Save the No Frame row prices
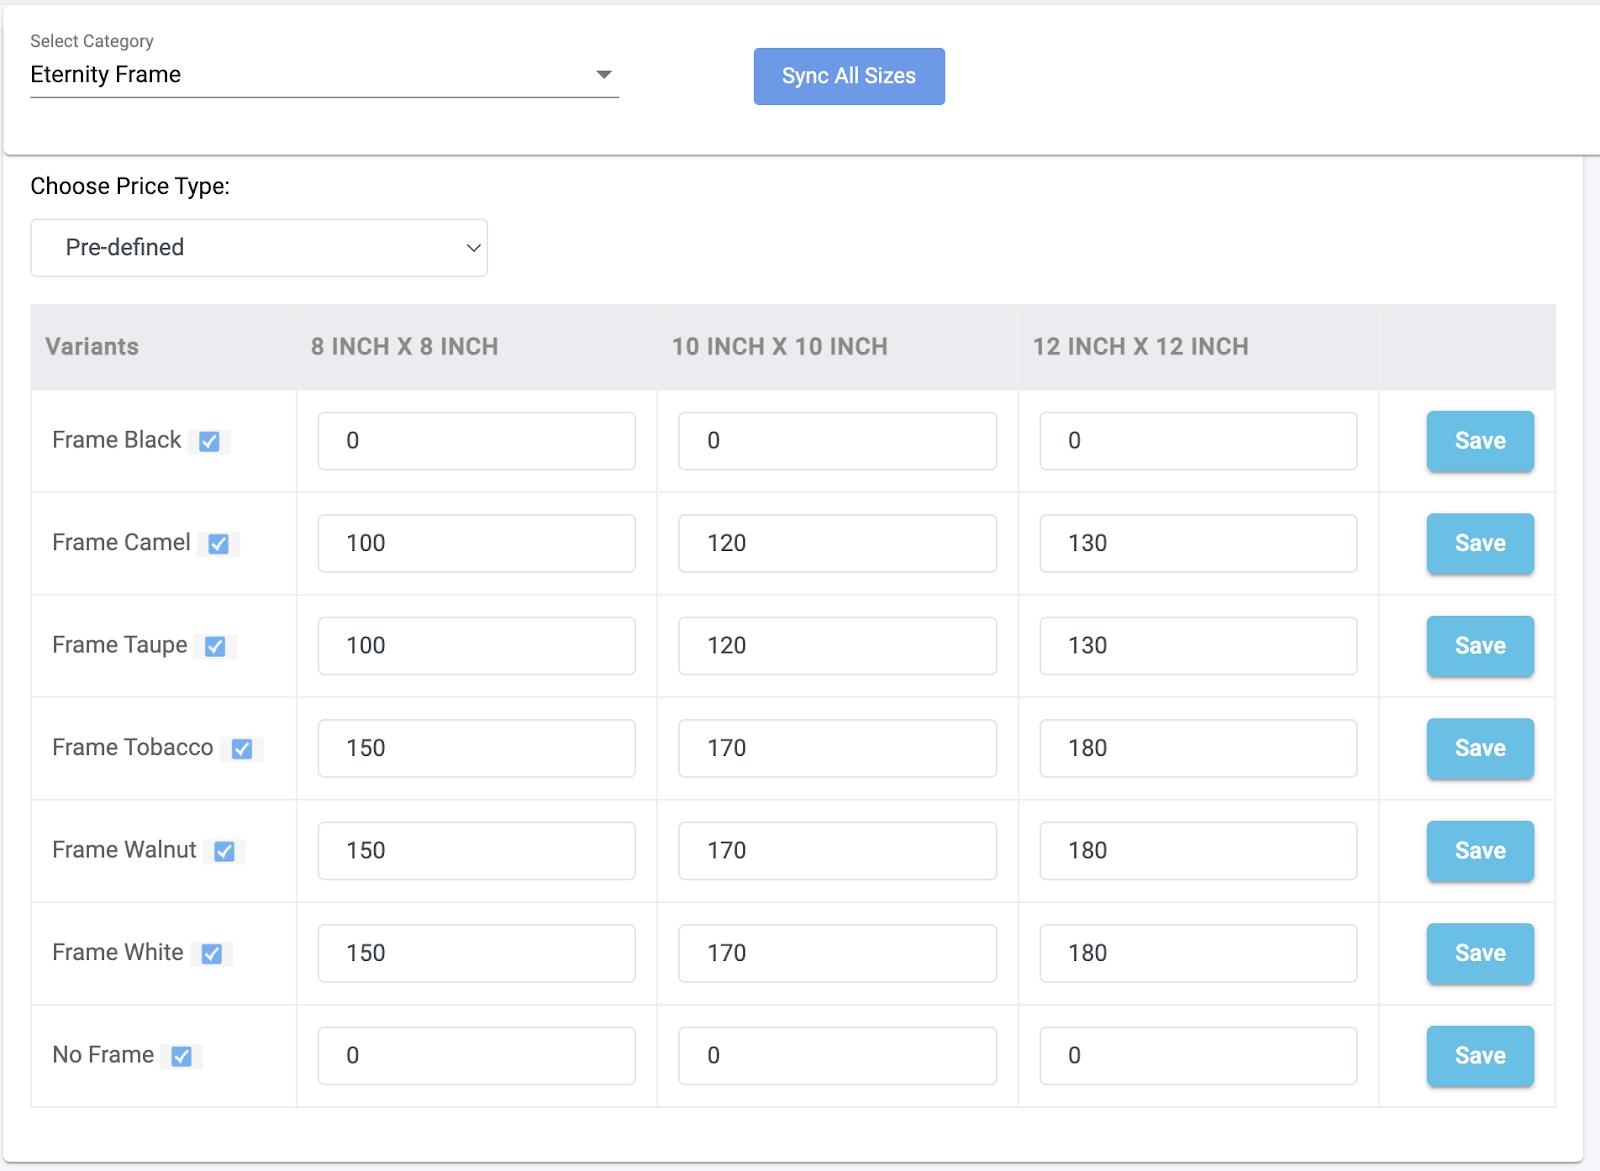 [1480, 1056]
